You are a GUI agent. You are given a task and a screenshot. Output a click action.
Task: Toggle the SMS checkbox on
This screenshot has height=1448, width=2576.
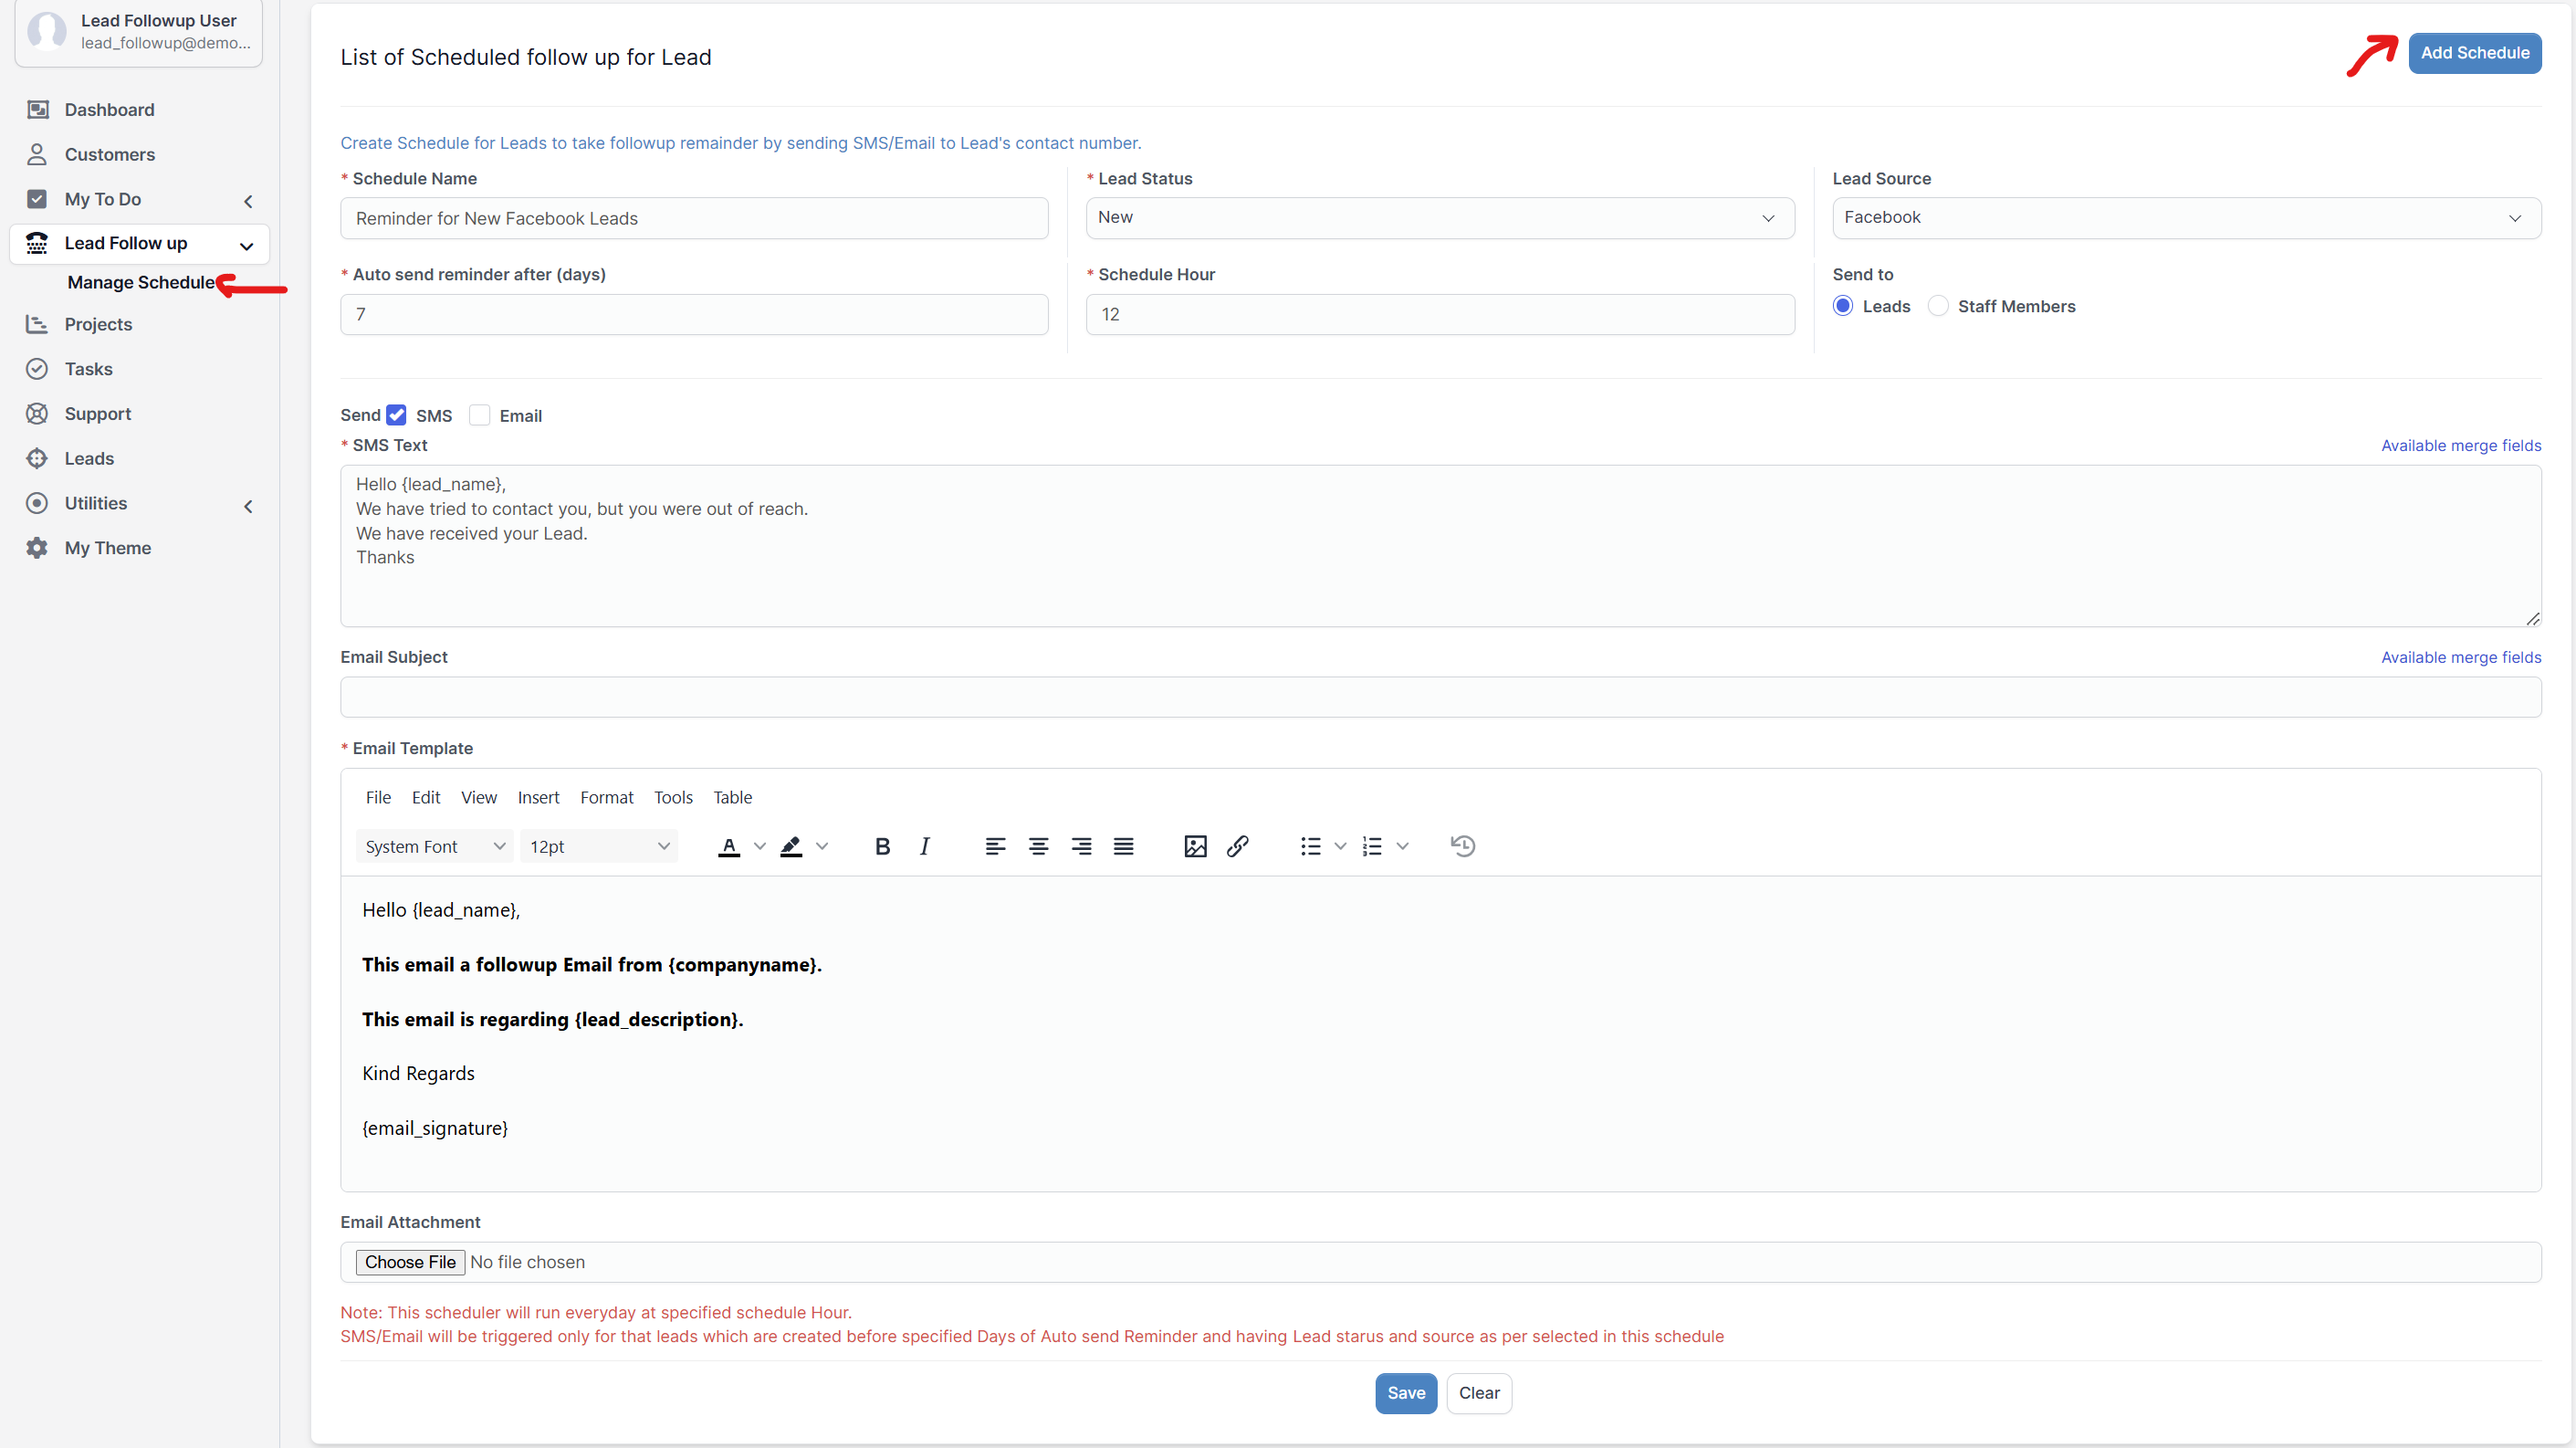(x=396, y=414)
